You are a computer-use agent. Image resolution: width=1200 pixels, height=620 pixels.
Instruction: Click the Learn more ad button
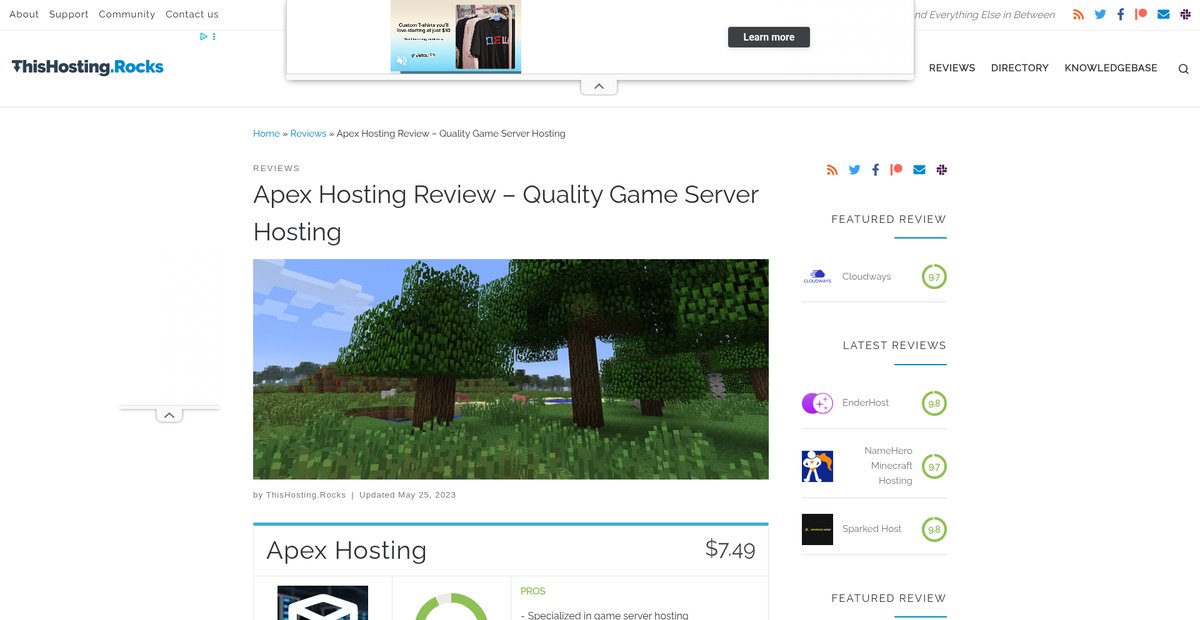point(769,37)
